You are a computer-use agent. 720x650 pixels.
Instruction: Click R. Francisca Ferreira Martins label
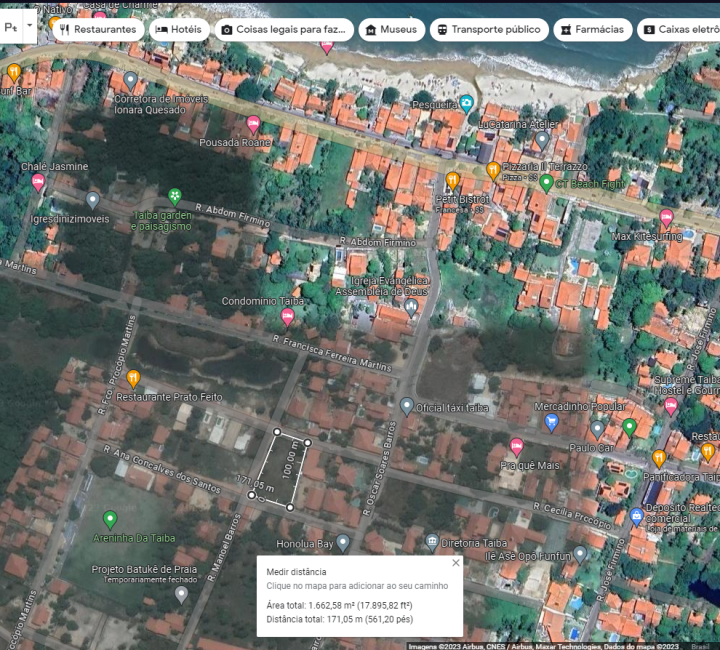pyautogui.click(x=332, y=353)
